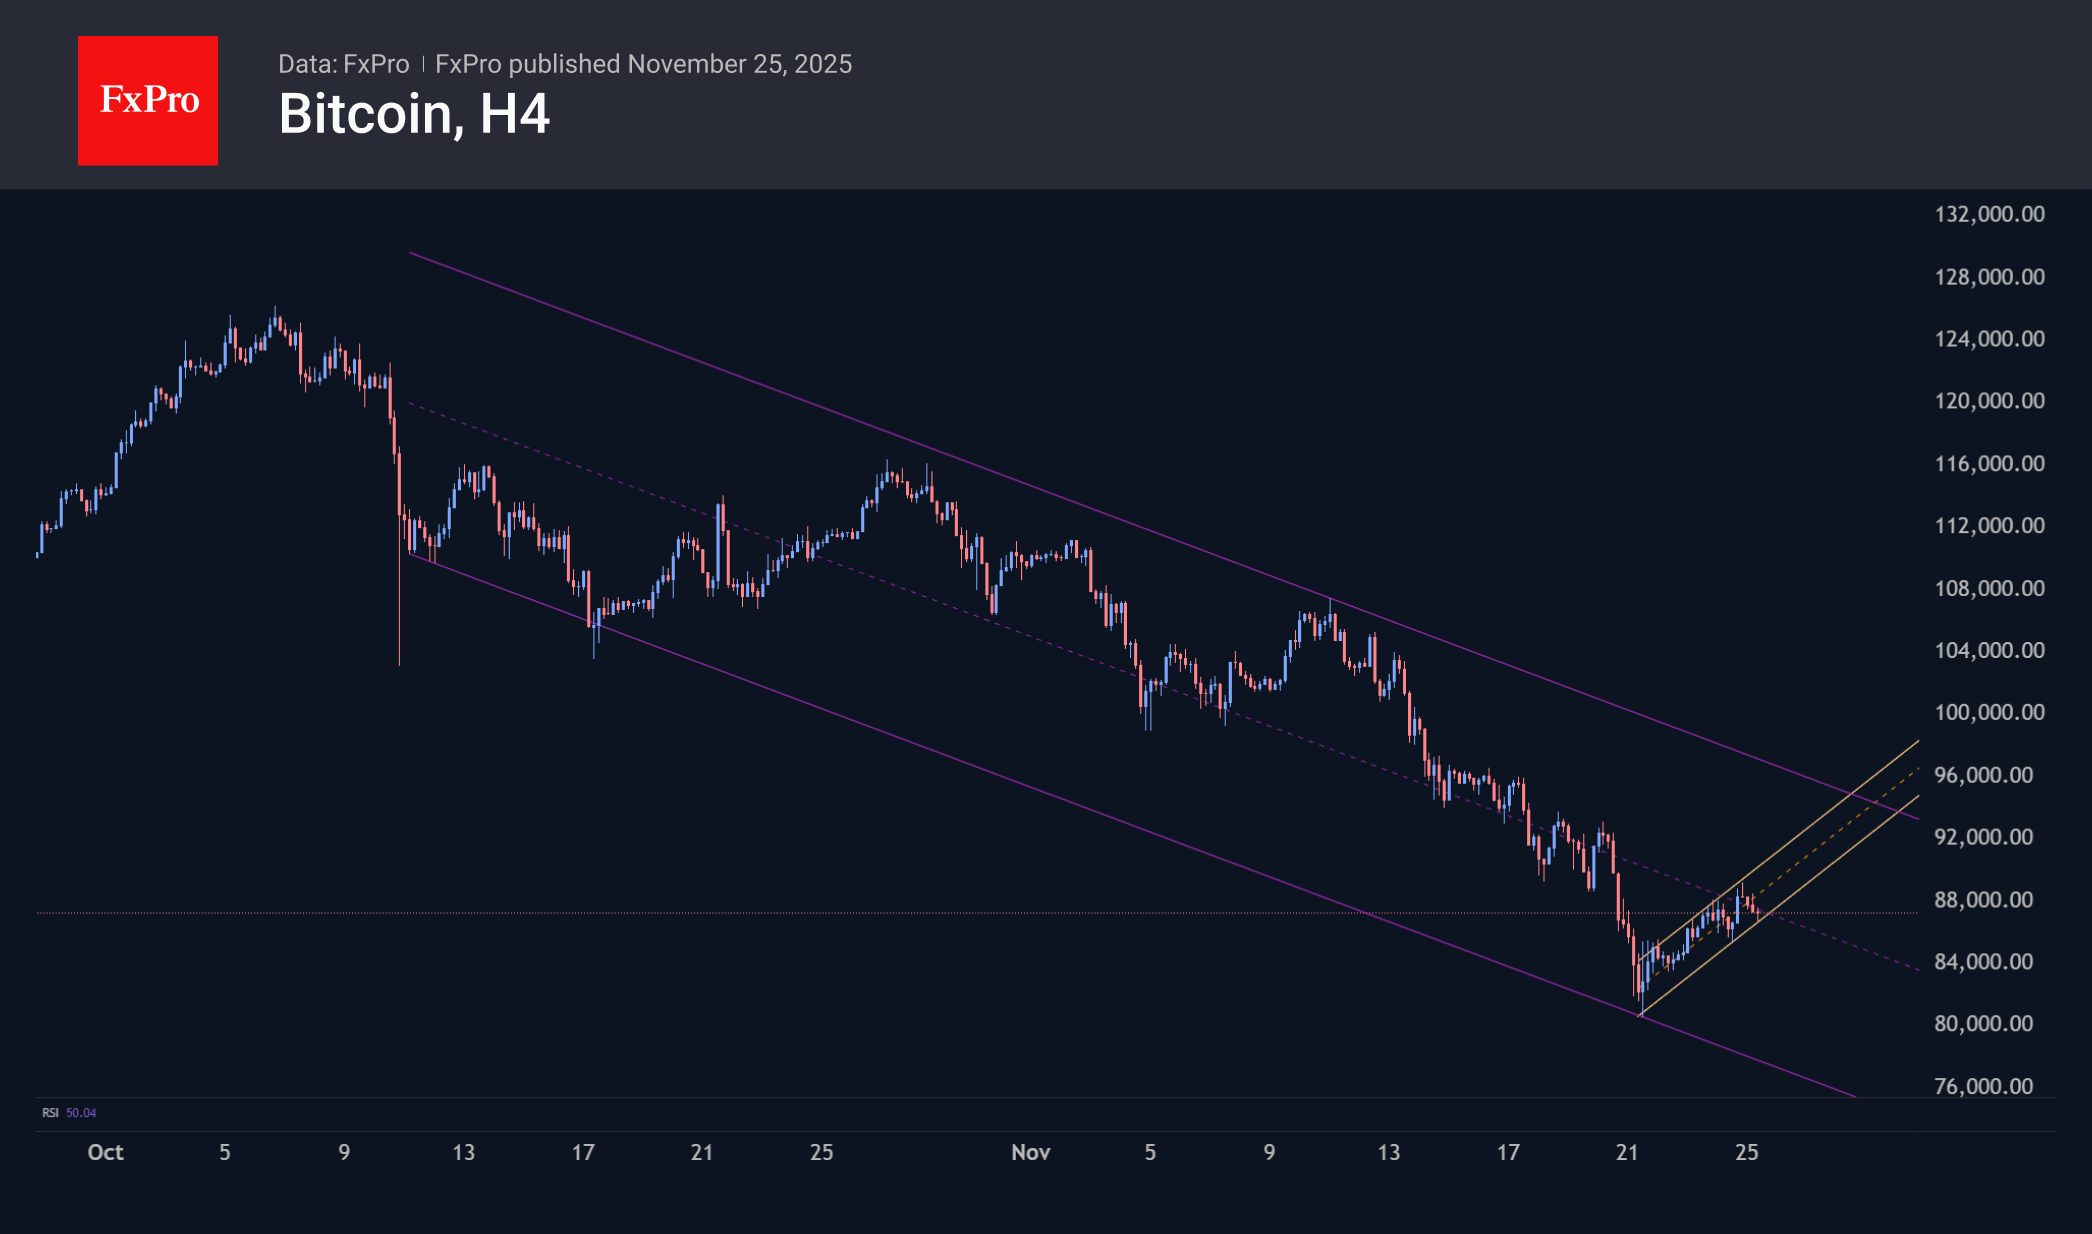The width and height of the screenshot is (2092, 1234).
Task: Click the 108,000.00 price axis label
Action: tap(1989, 588)
